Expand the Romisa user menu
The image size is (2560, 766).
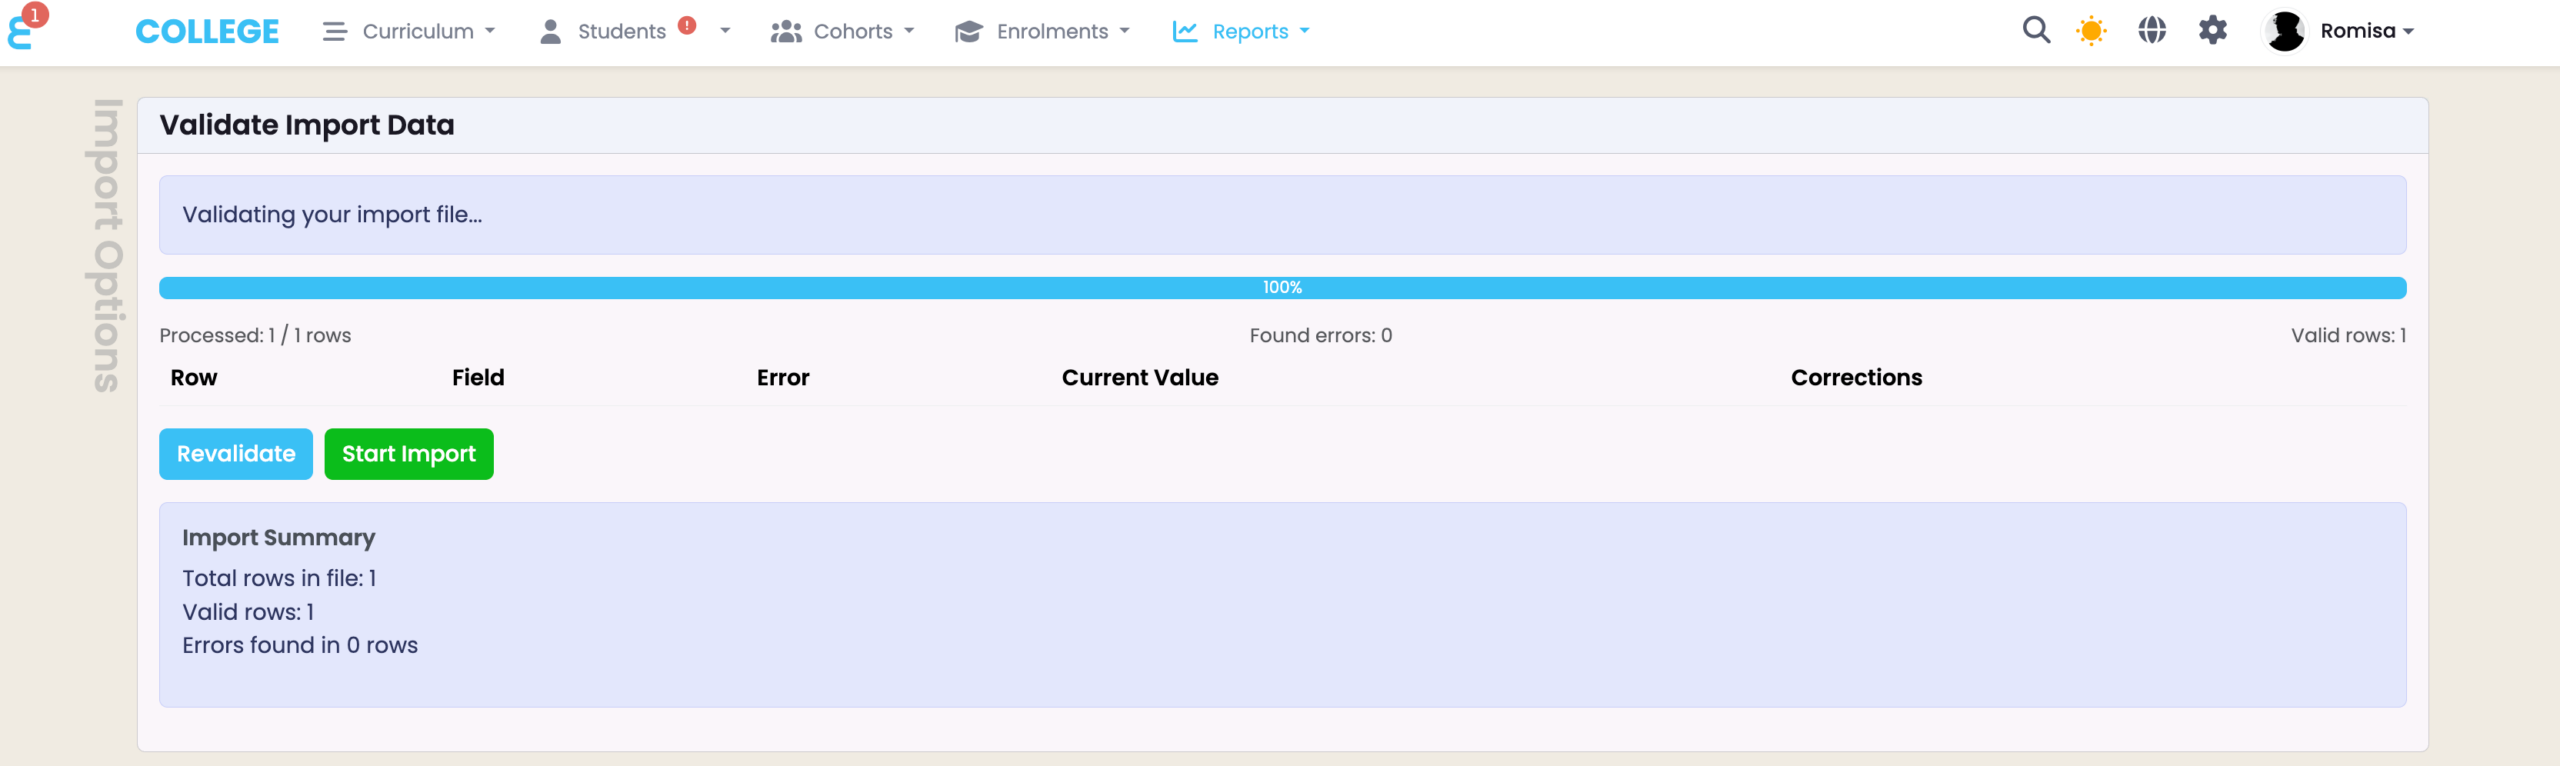pyautogui.click(x=2366, y=31)
